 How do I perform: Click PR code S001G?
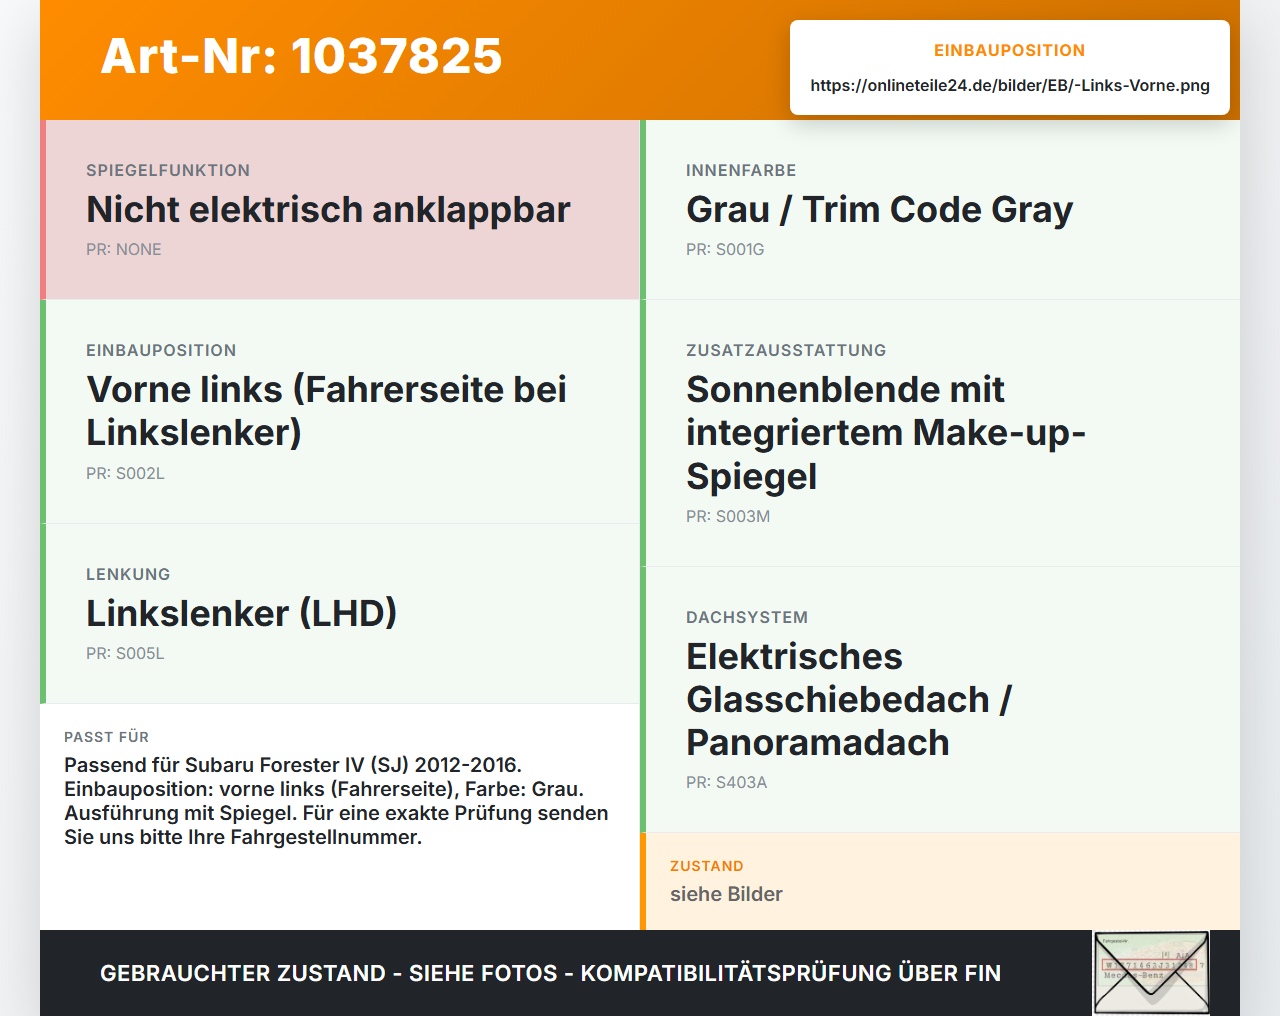tap(725, 250)
